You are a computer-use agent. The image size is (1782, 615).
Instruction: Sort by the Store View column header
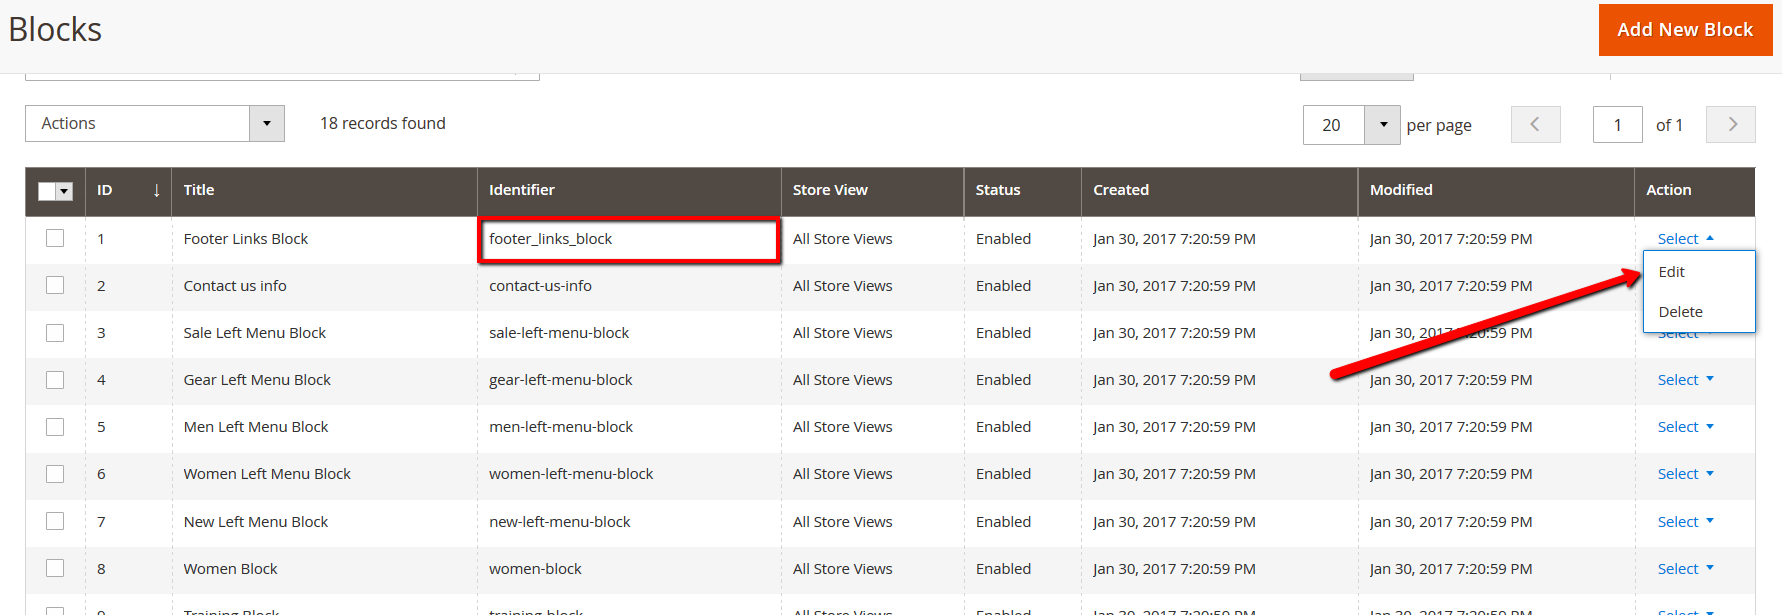872,190
